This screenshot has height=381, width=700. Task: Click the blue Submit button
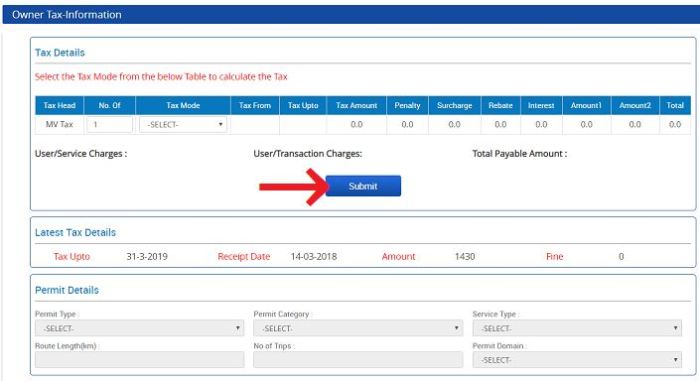[363, 186]
